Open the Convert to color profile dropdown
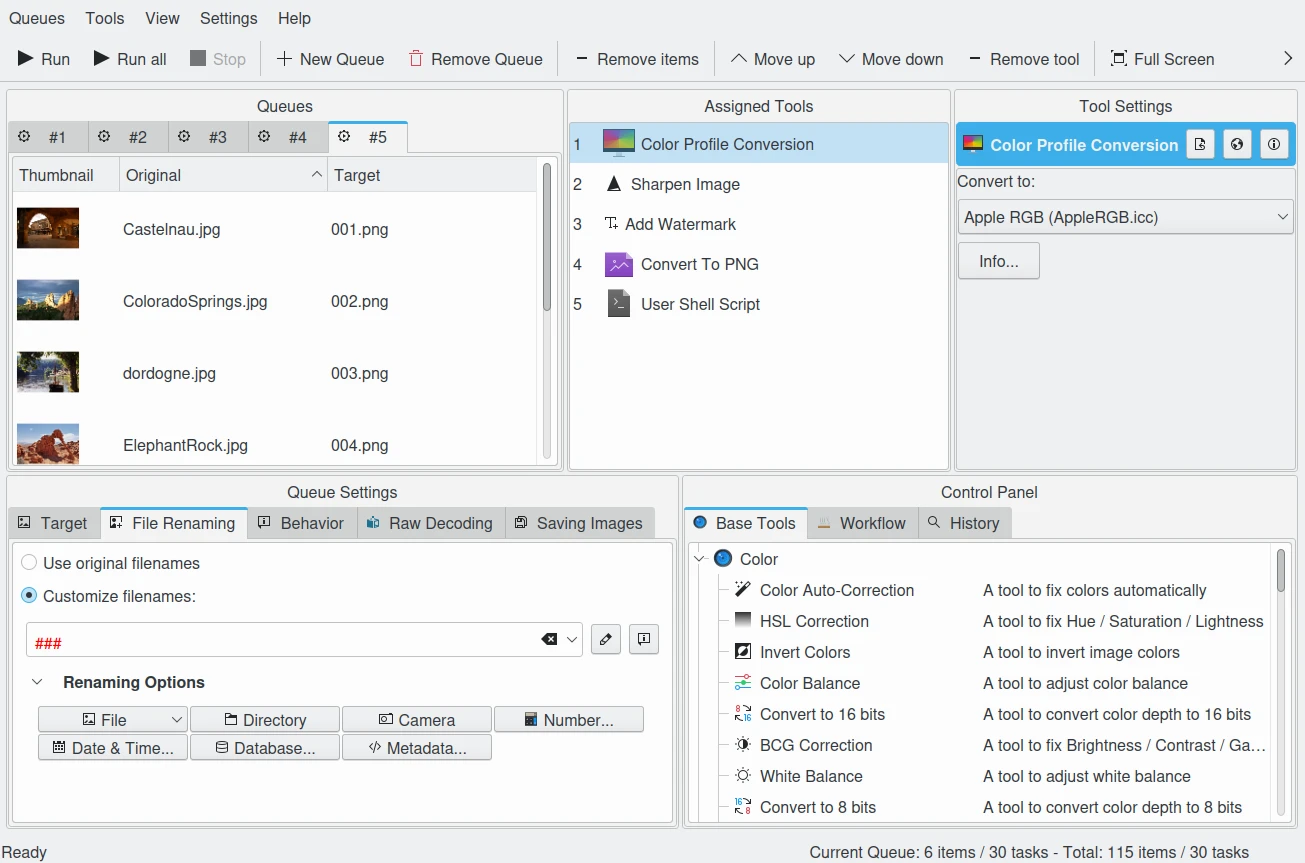Image resolution: width=1305 pixels, height=863 pixels. (1125, 217)
